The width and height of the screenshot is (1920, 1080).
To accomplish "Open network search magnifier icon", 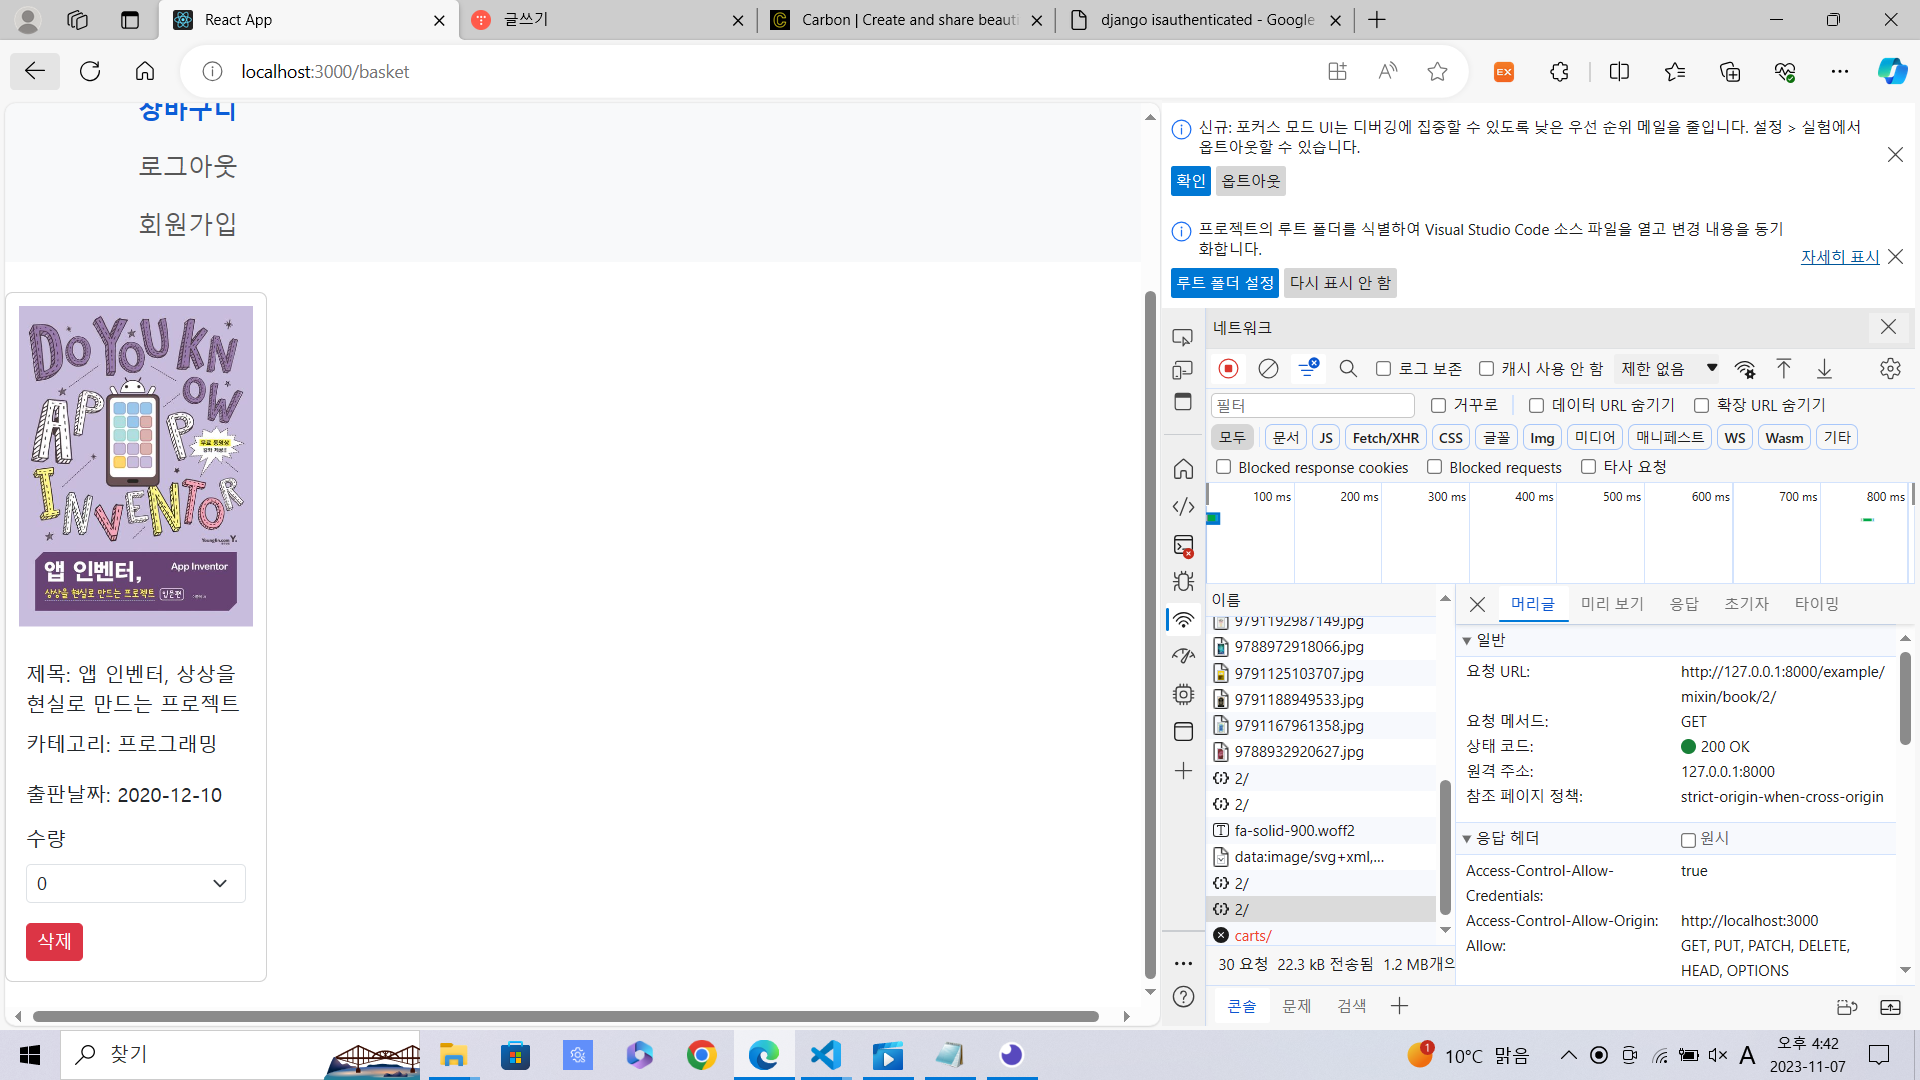I will 1348,369.
